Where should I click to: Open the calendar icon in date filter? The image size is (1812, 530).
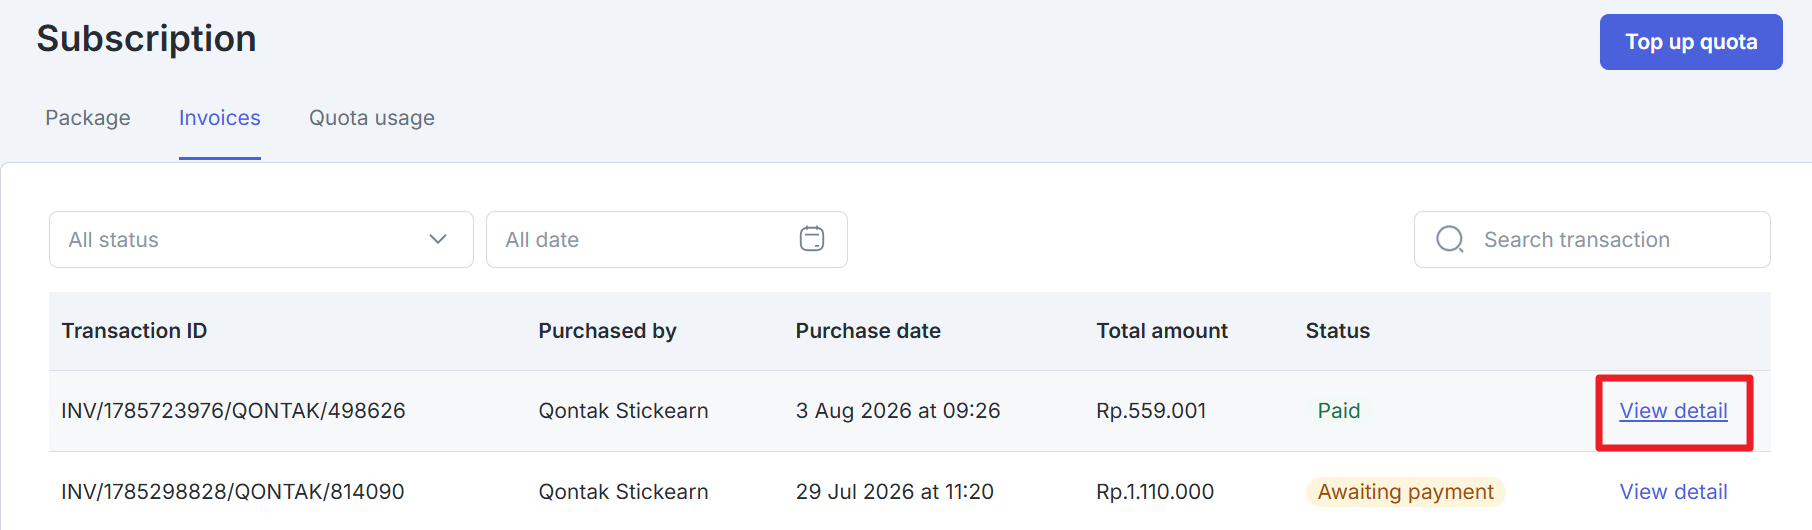pyautogui.click(x=812, y=239)
